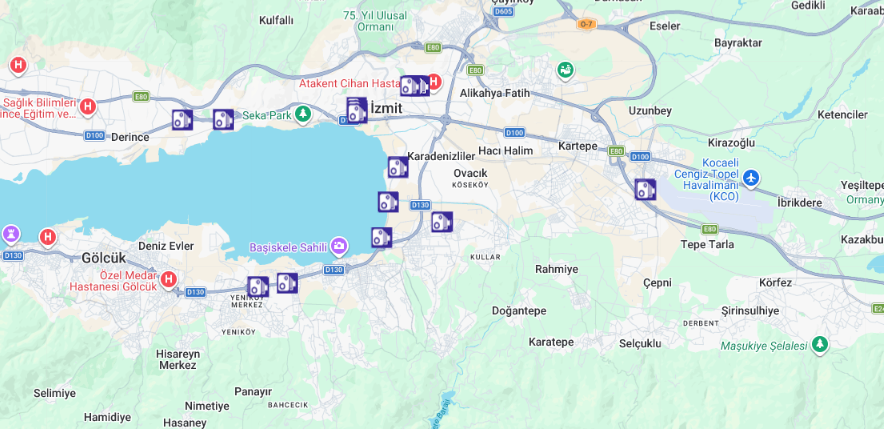Image resolution: width=884 pixels, height=429 pixels.
Task: Open the green marker above Alikahya Fatih
Action: pyautogui.click(x=566, y=70)
